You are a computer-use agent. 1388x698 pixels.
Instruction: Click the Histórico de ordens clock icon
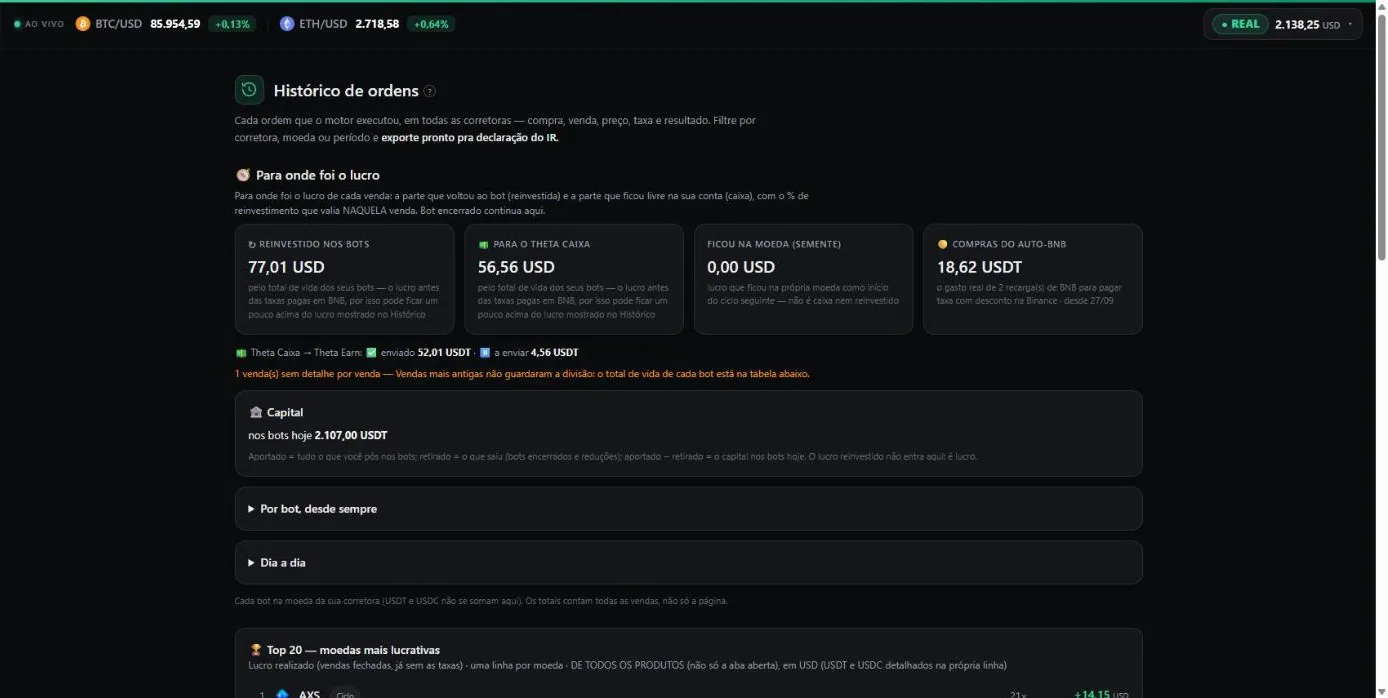point(249,90)
